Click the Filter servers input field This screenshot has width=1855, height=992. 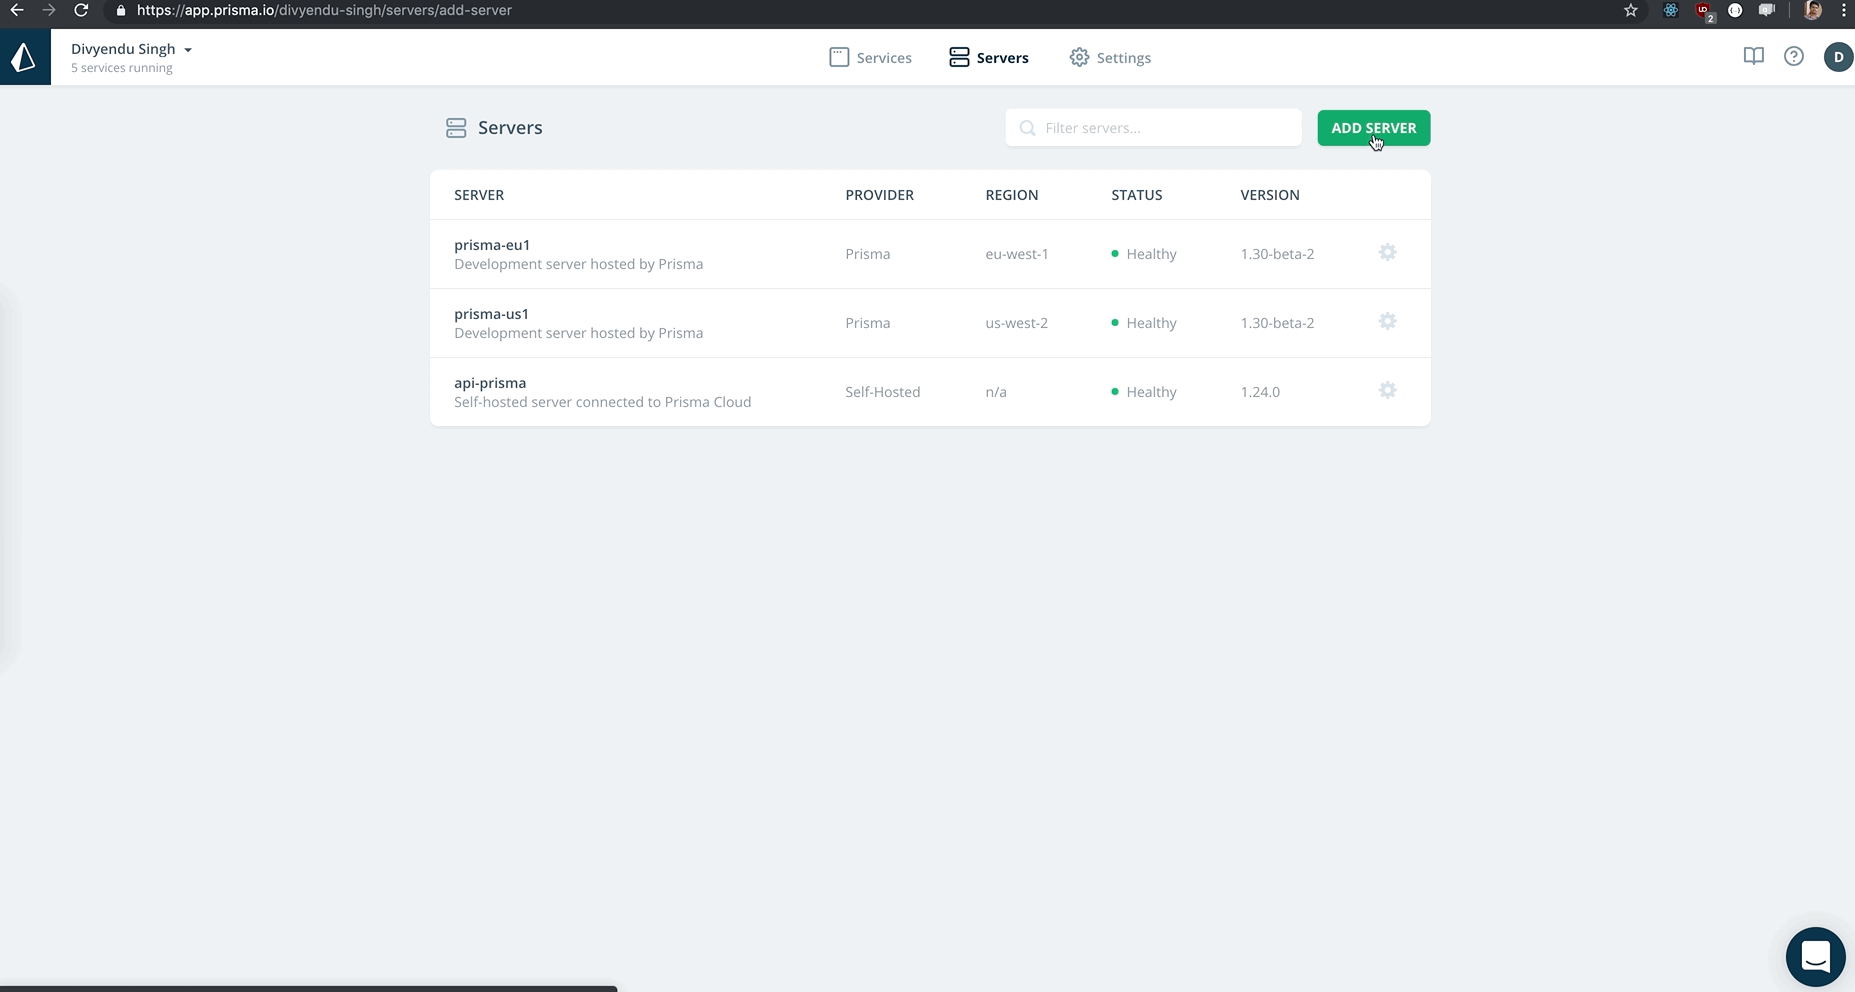pos(1153,128)
